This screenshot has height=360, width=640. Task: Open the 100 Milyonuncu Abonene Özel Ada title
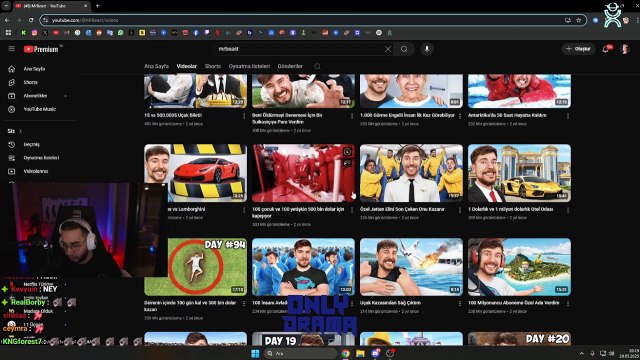tap(513, 303)
